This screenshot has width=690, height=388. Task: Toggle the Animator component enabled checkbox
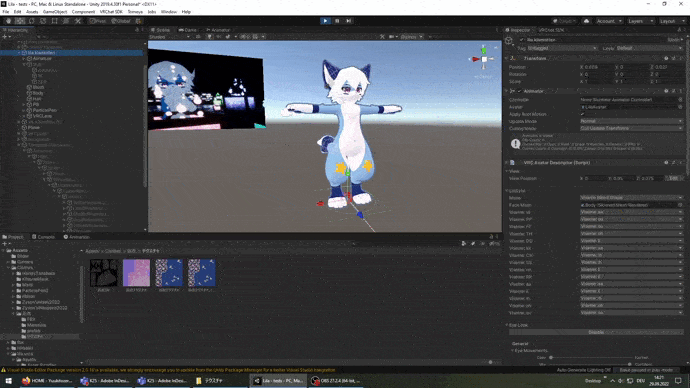(519, 91)
